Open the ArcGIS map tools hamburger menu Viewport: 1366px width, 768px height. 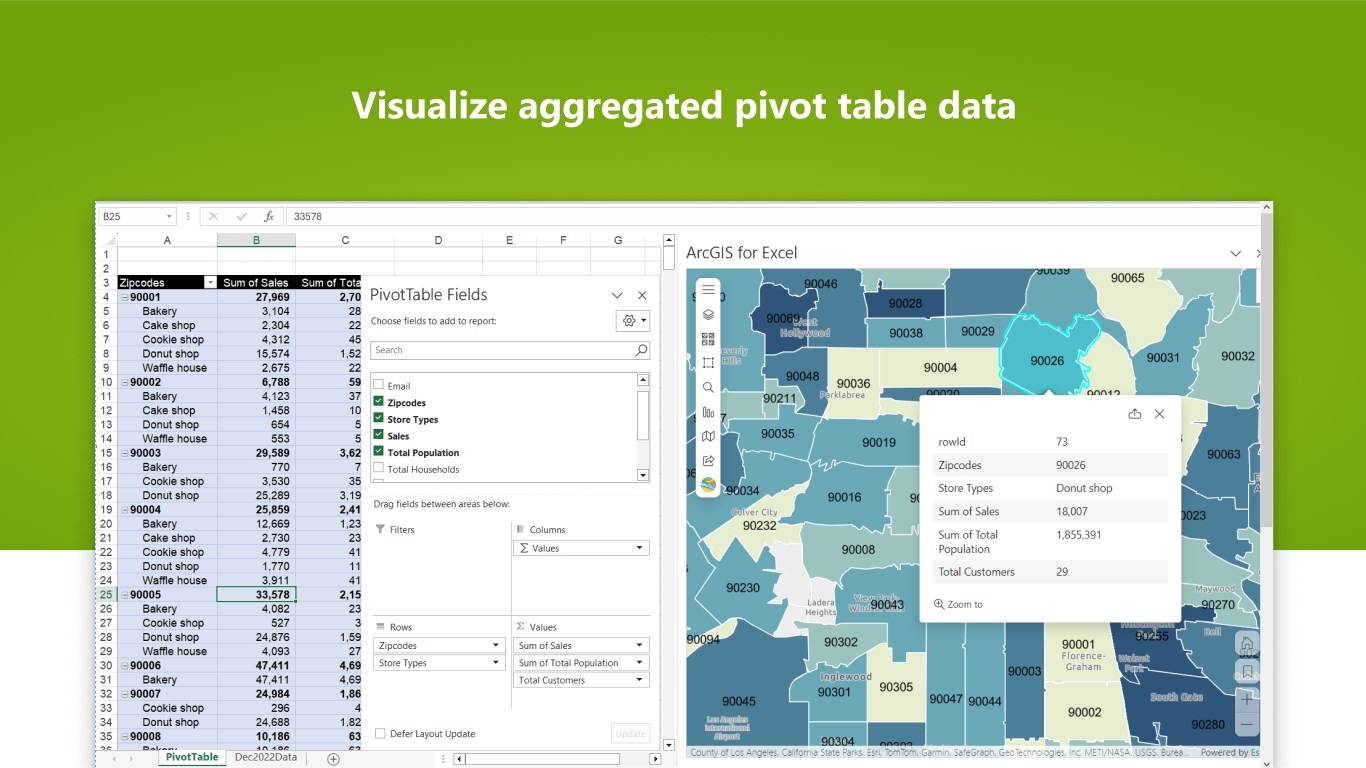click(708, 290)
